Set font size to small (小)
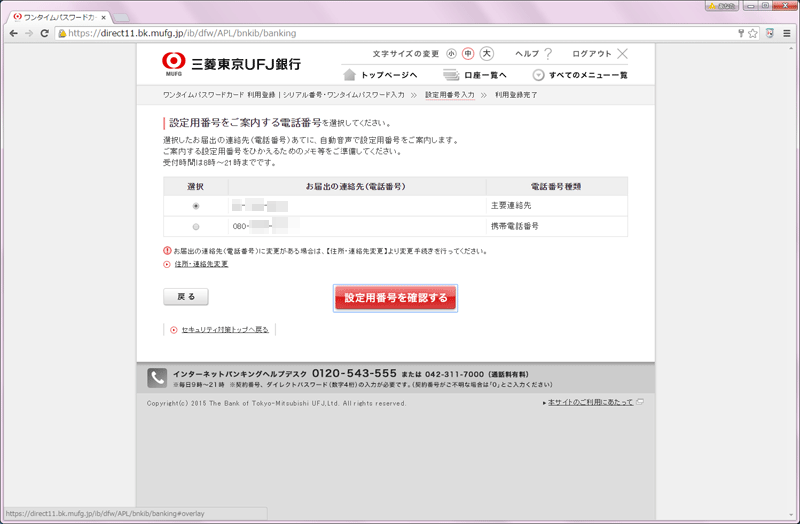 coord(451,54)
